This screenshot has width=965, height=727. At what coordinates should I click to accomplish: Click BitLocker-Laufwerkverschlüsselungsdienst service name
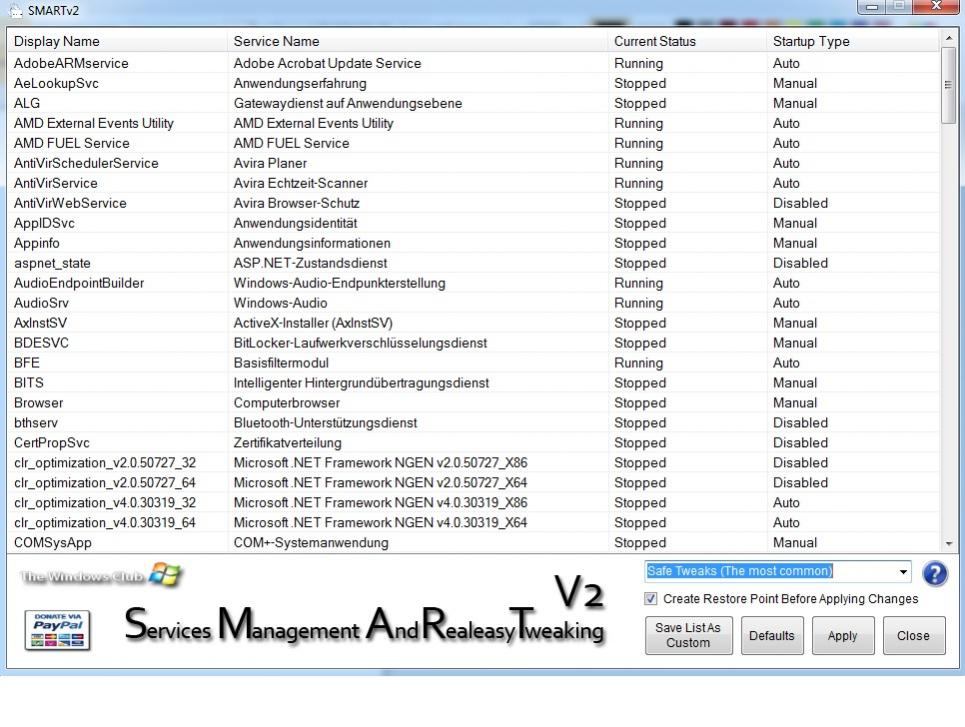coord(360,343)
